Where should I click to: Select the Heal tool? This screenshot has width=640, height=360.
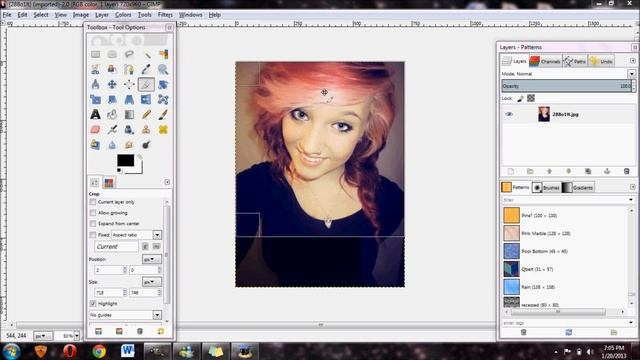[x=163, y=130]
